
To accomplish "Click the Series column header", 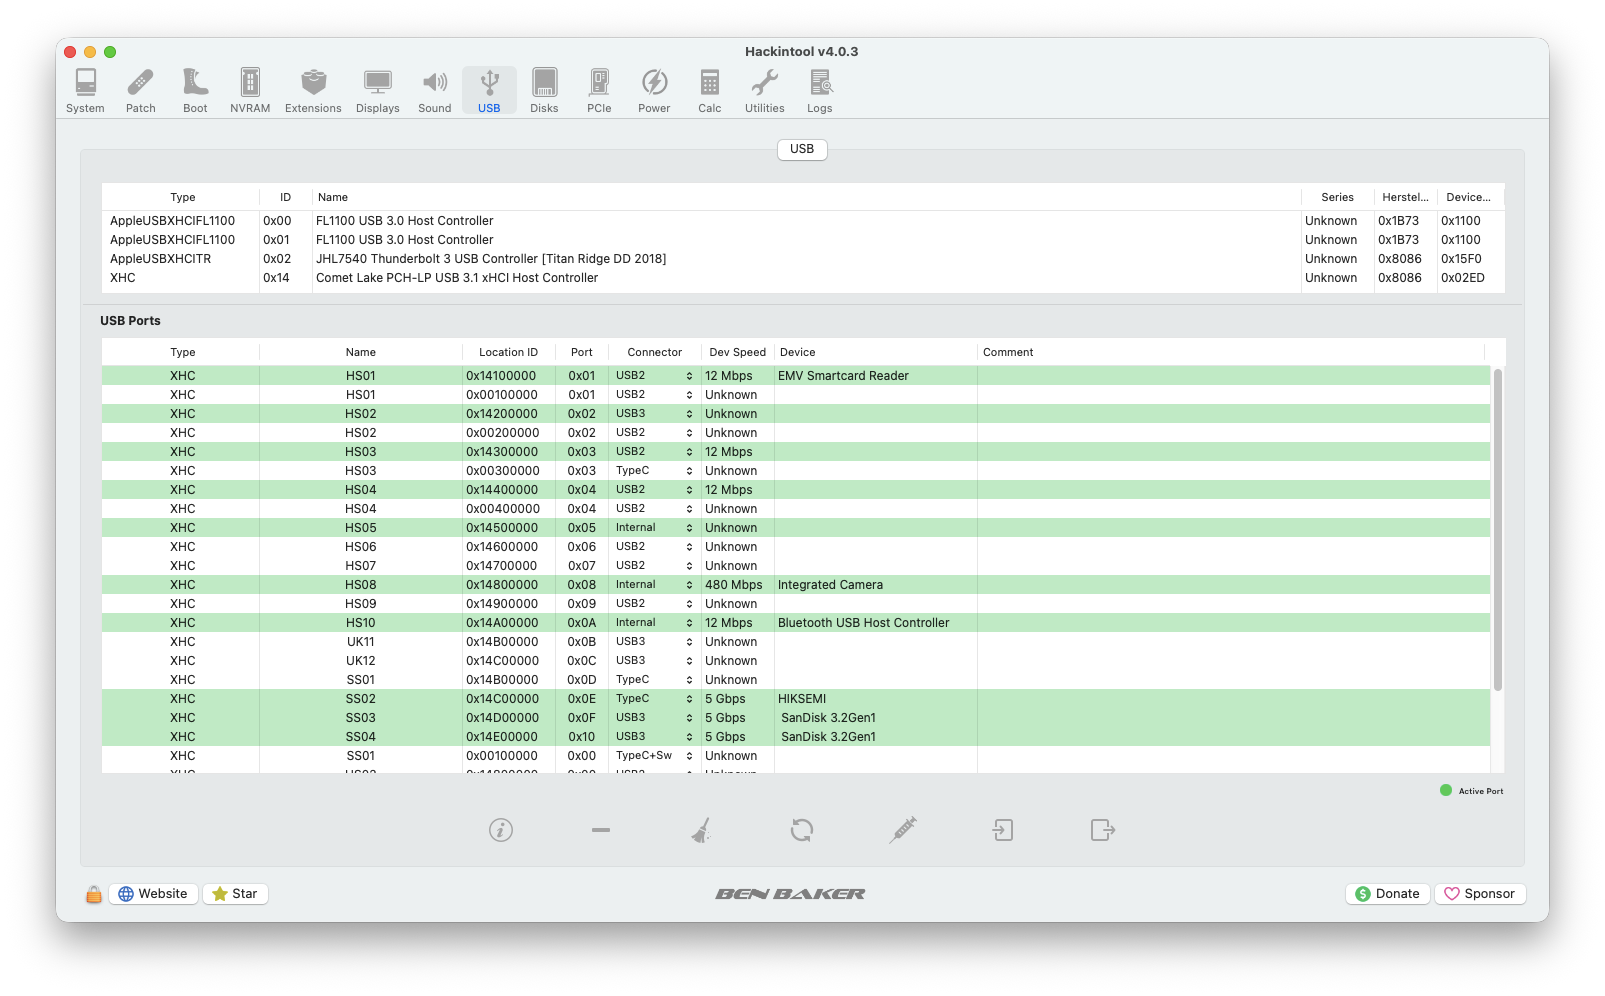I will point(1337,197).
